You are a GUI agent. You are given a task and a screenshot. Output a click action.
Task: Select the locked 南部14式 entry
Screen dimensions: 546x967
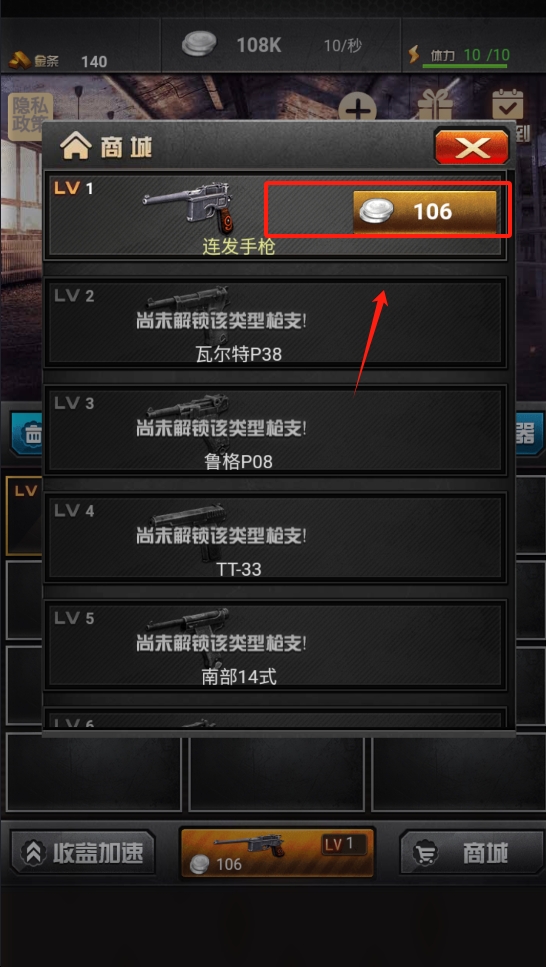pyautogui.click(x=275, y=643)
